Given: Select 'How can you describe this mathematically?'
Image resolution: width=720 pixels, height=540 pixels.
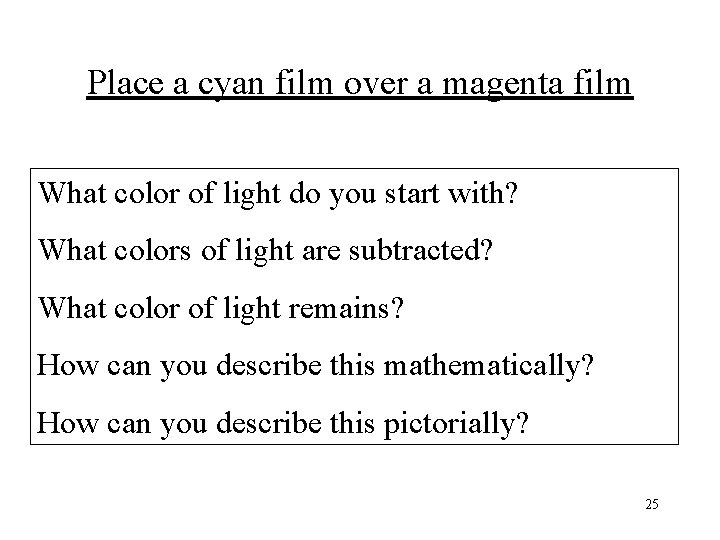Looking at the screenshot, I should pyautogui.click(x=315, y=366).
